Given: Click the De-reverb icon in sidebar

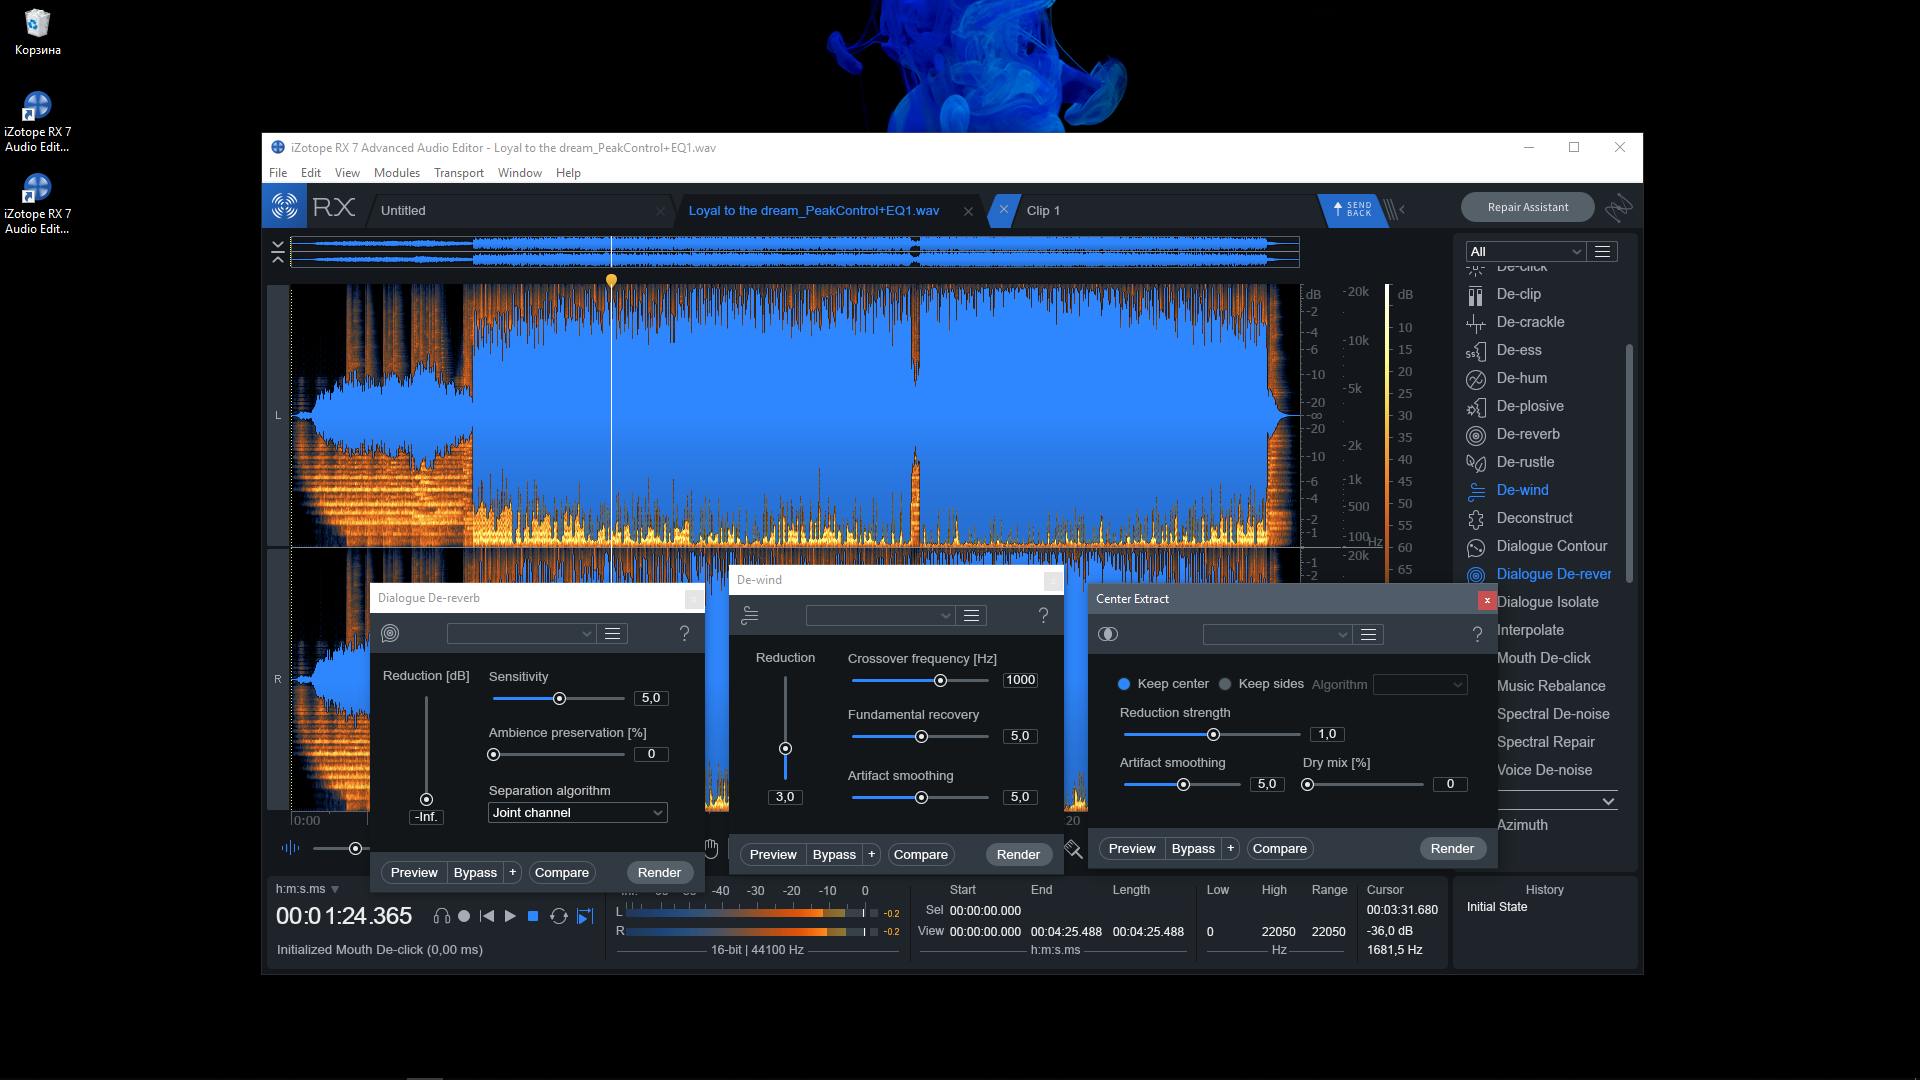Looking at the screenshot, I should click(1476, 434).
